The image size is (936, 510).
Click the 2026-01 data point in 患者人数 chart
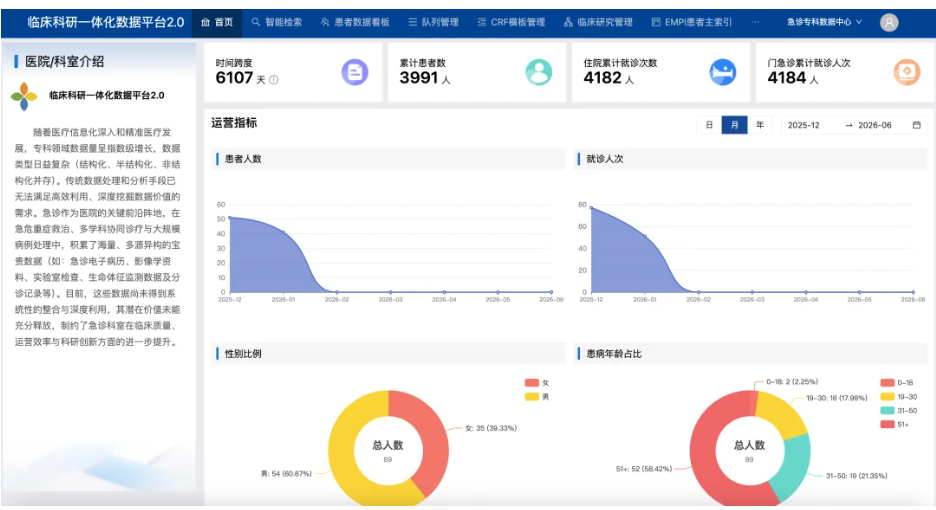point(283,232)
